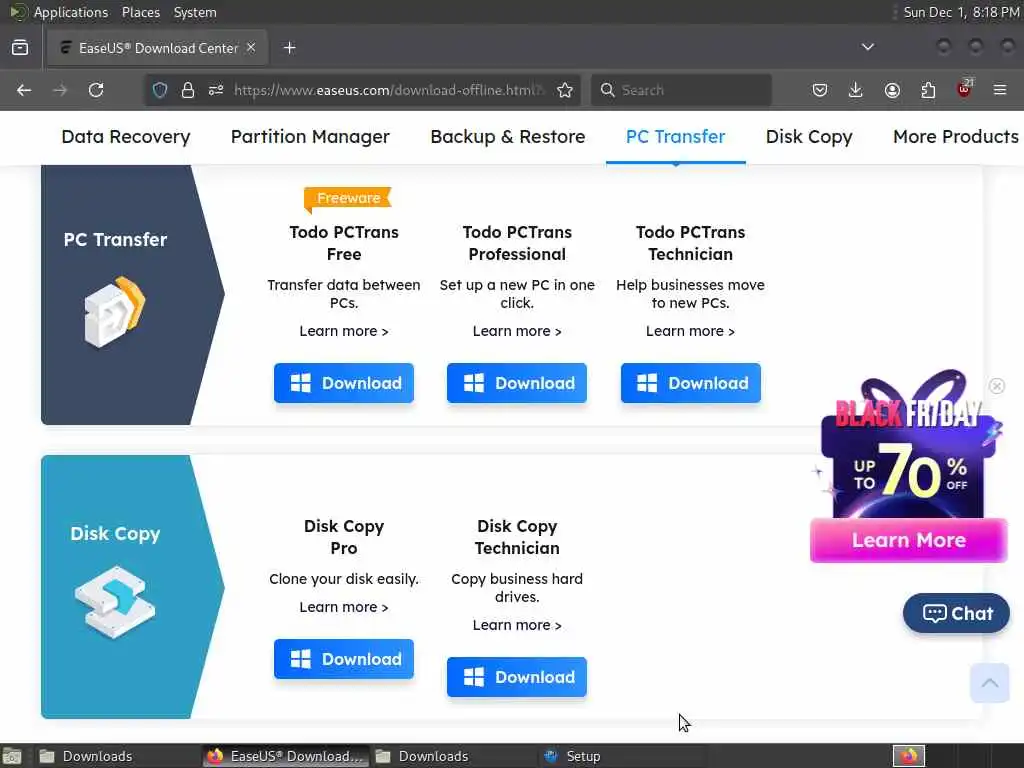The image size is (1024, 768).
Task: Click the red extension icon with badge
Action: click(965, 89)
